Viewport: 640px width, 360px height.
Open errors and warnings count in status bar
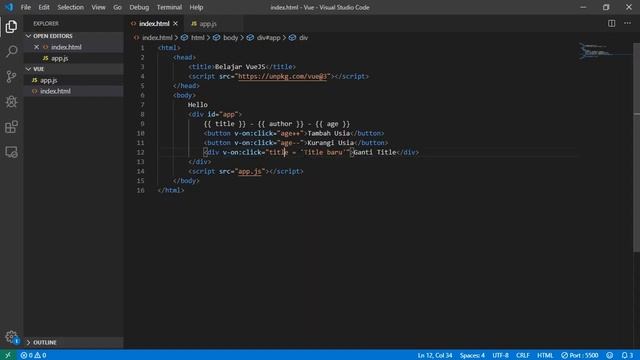click(x=33, y=356)
